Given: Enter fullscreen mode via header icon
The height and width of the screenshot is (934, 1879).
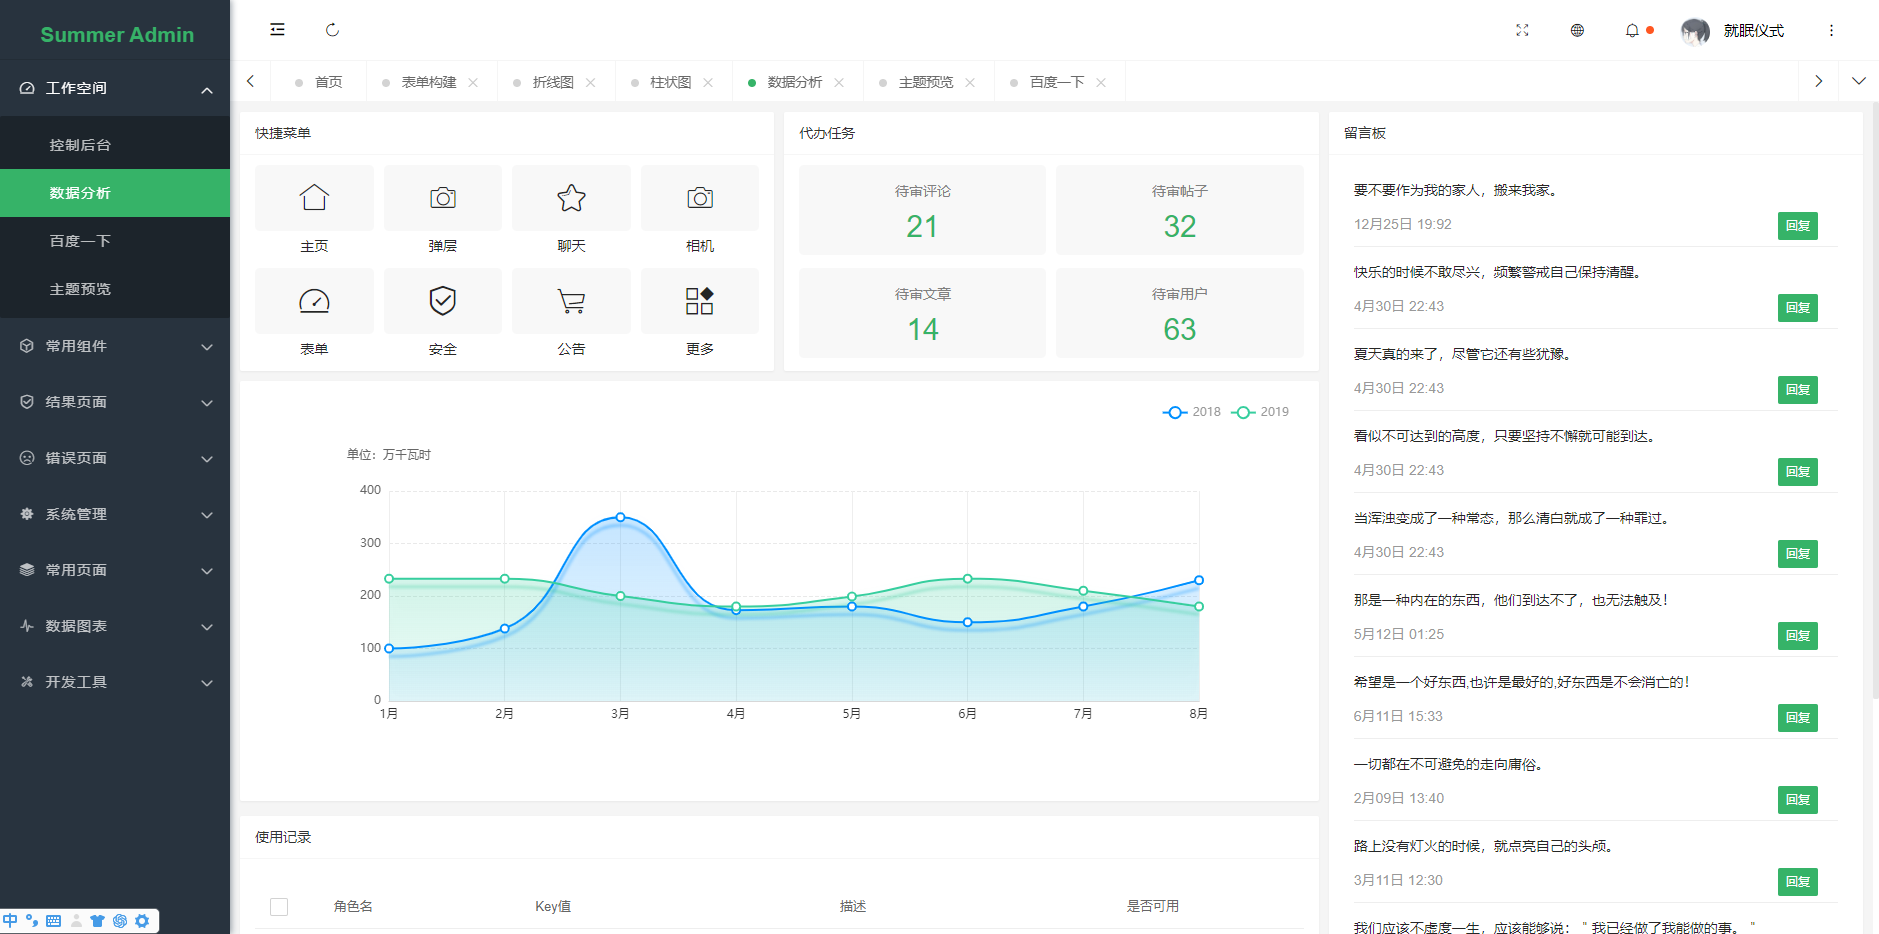Looking at the screenshot, I should (1522, 30).
